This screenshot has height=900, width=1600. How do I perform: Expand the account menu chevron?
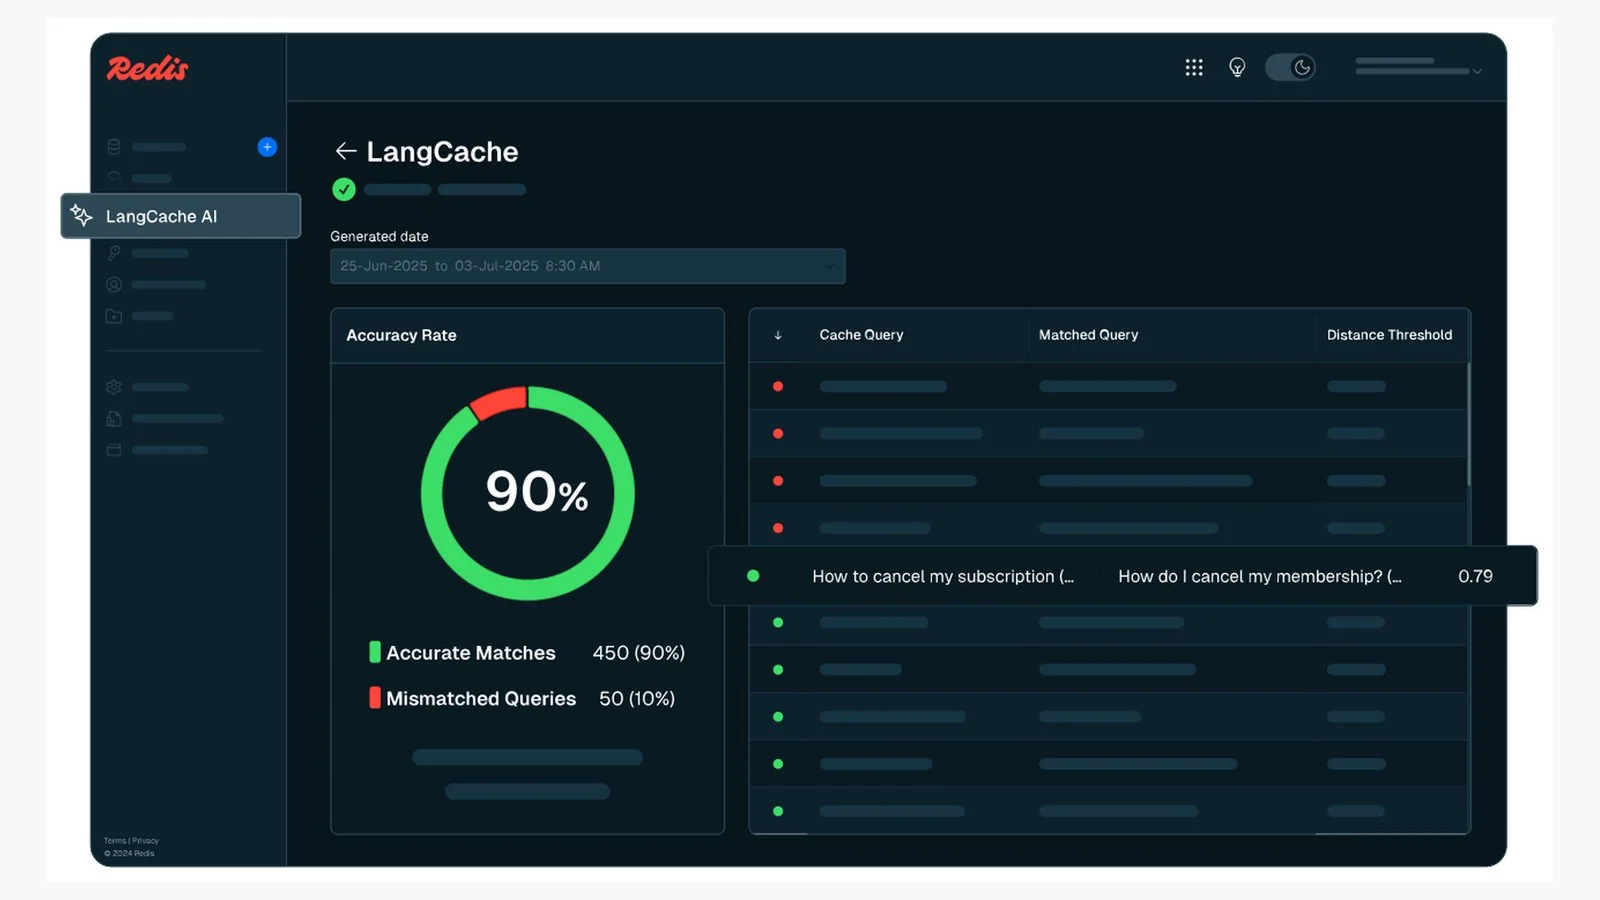[x=1477, y=71]
